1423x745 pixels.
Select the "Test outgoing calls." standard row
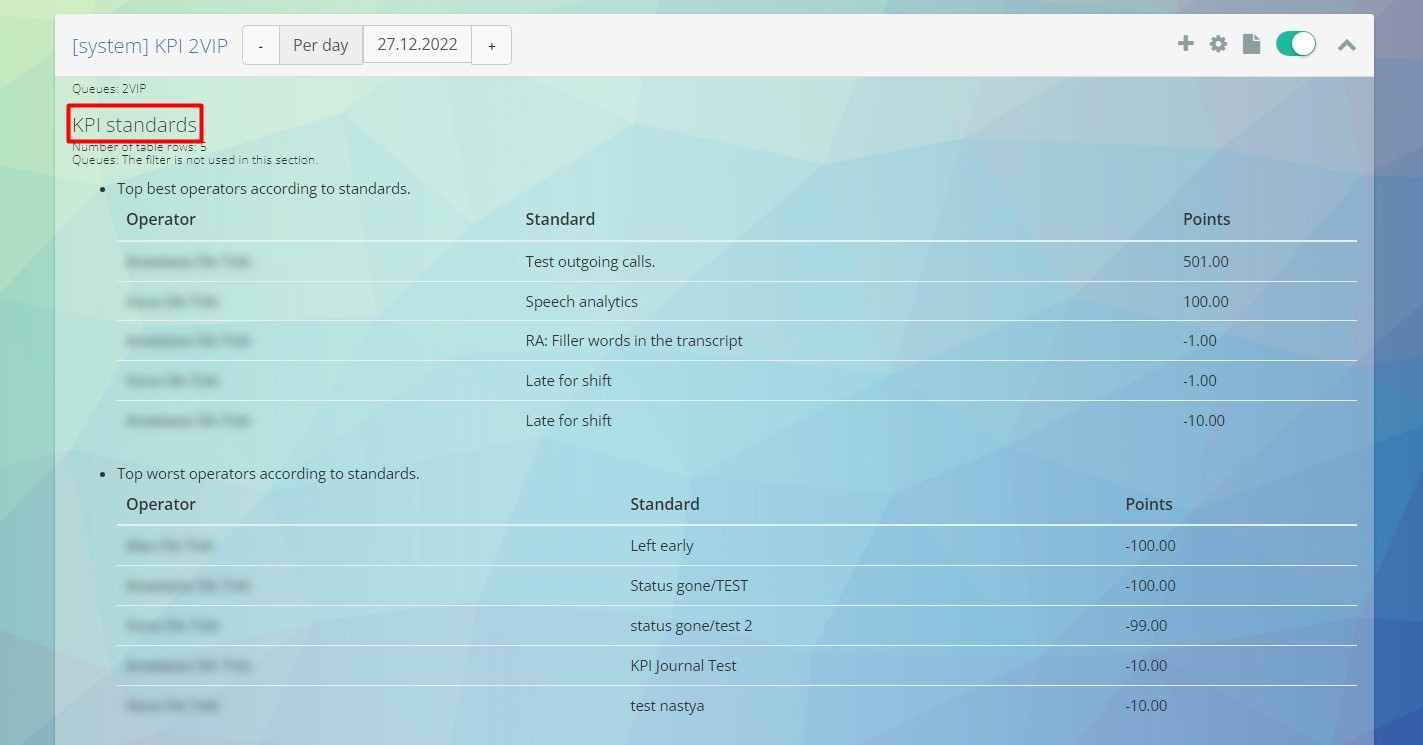tap(590, 262)
